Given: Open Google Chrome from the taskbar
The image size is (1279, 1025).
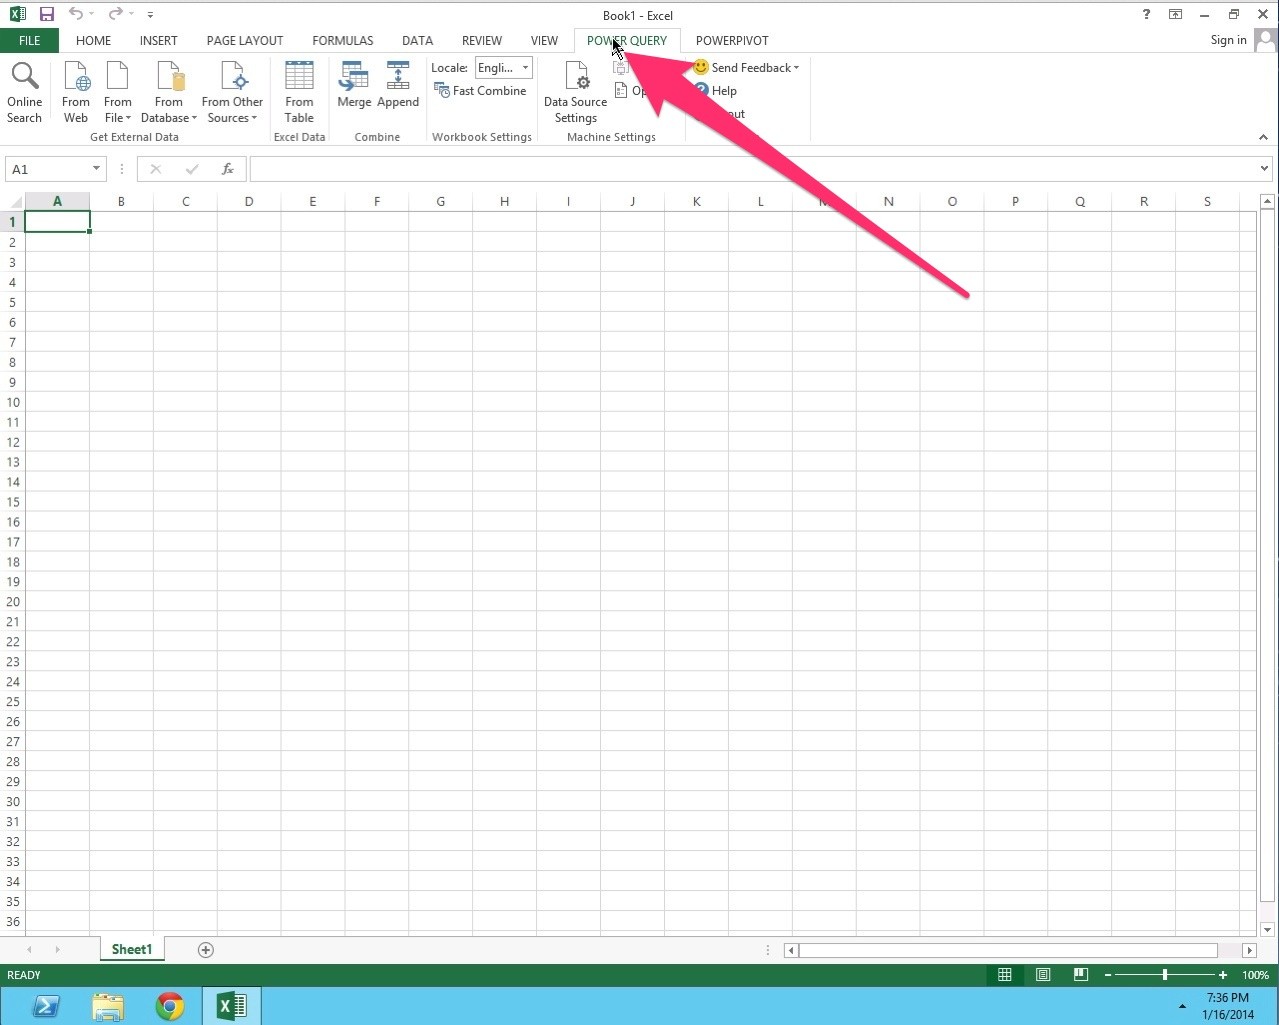Looking at the screenshot, I should point(170,1006).
